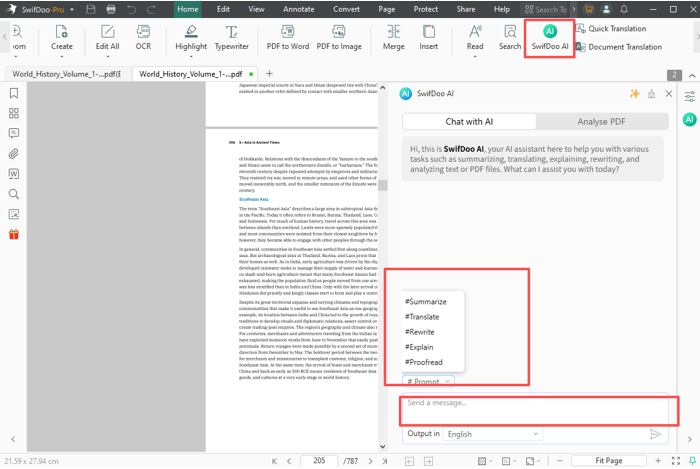The height and width of the screenshot is (469, 700).
Task: Click the page number field showing 205
Action: click(x=319, y=461)
